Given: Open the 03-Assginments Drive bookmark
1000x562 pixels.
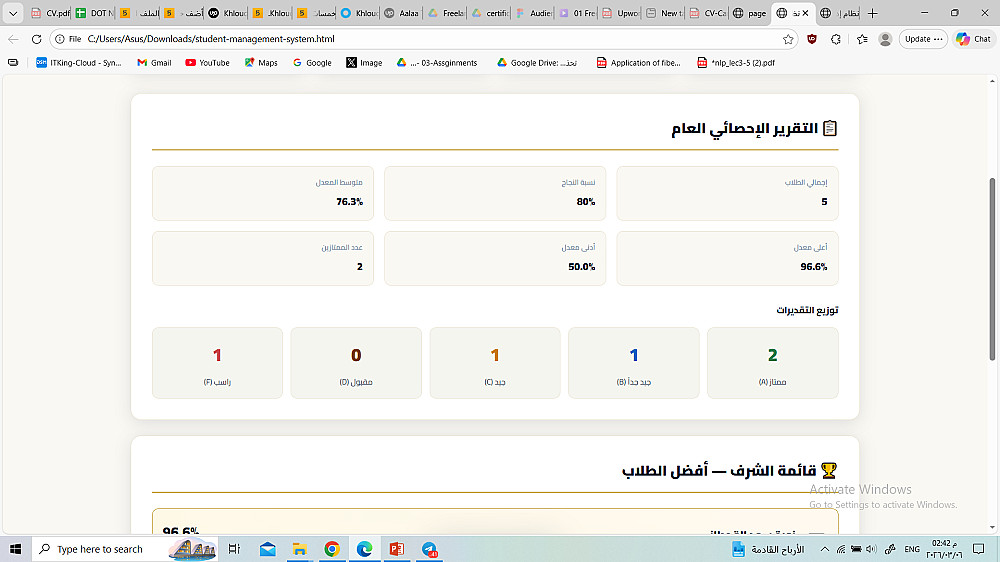Looking at the screenshot, I should tap(437, 63).
